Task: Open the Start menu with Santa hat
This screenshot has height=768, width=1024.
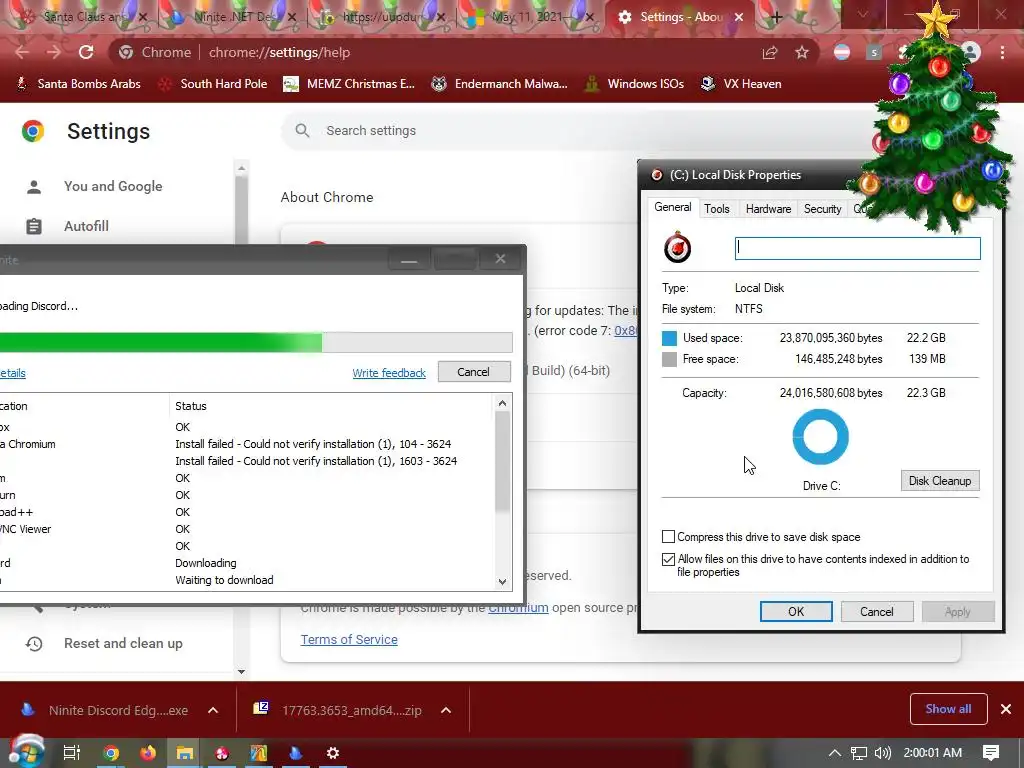Action: pyautogui.click(x=25, y=752)
